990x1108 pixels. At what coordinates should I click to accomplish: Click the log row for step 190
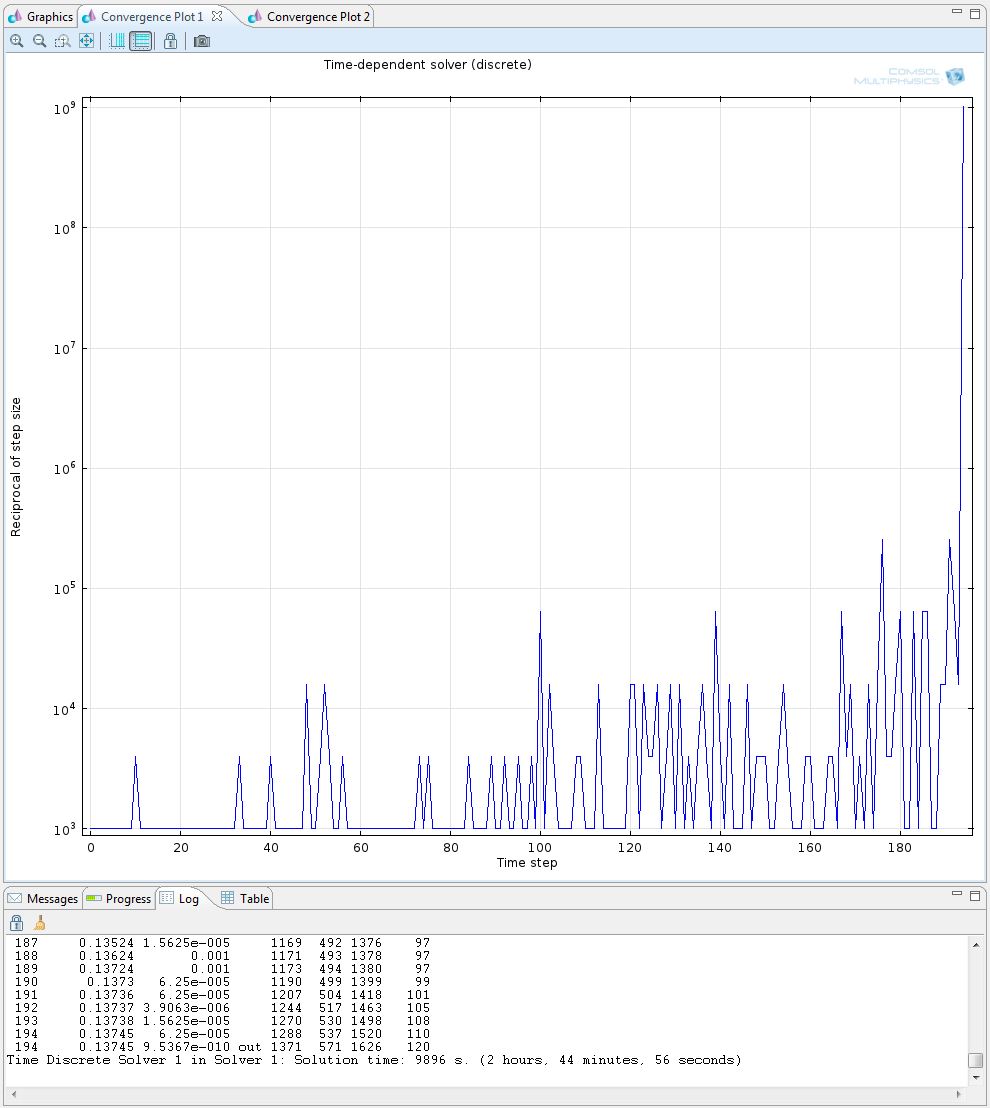point(222,982)
